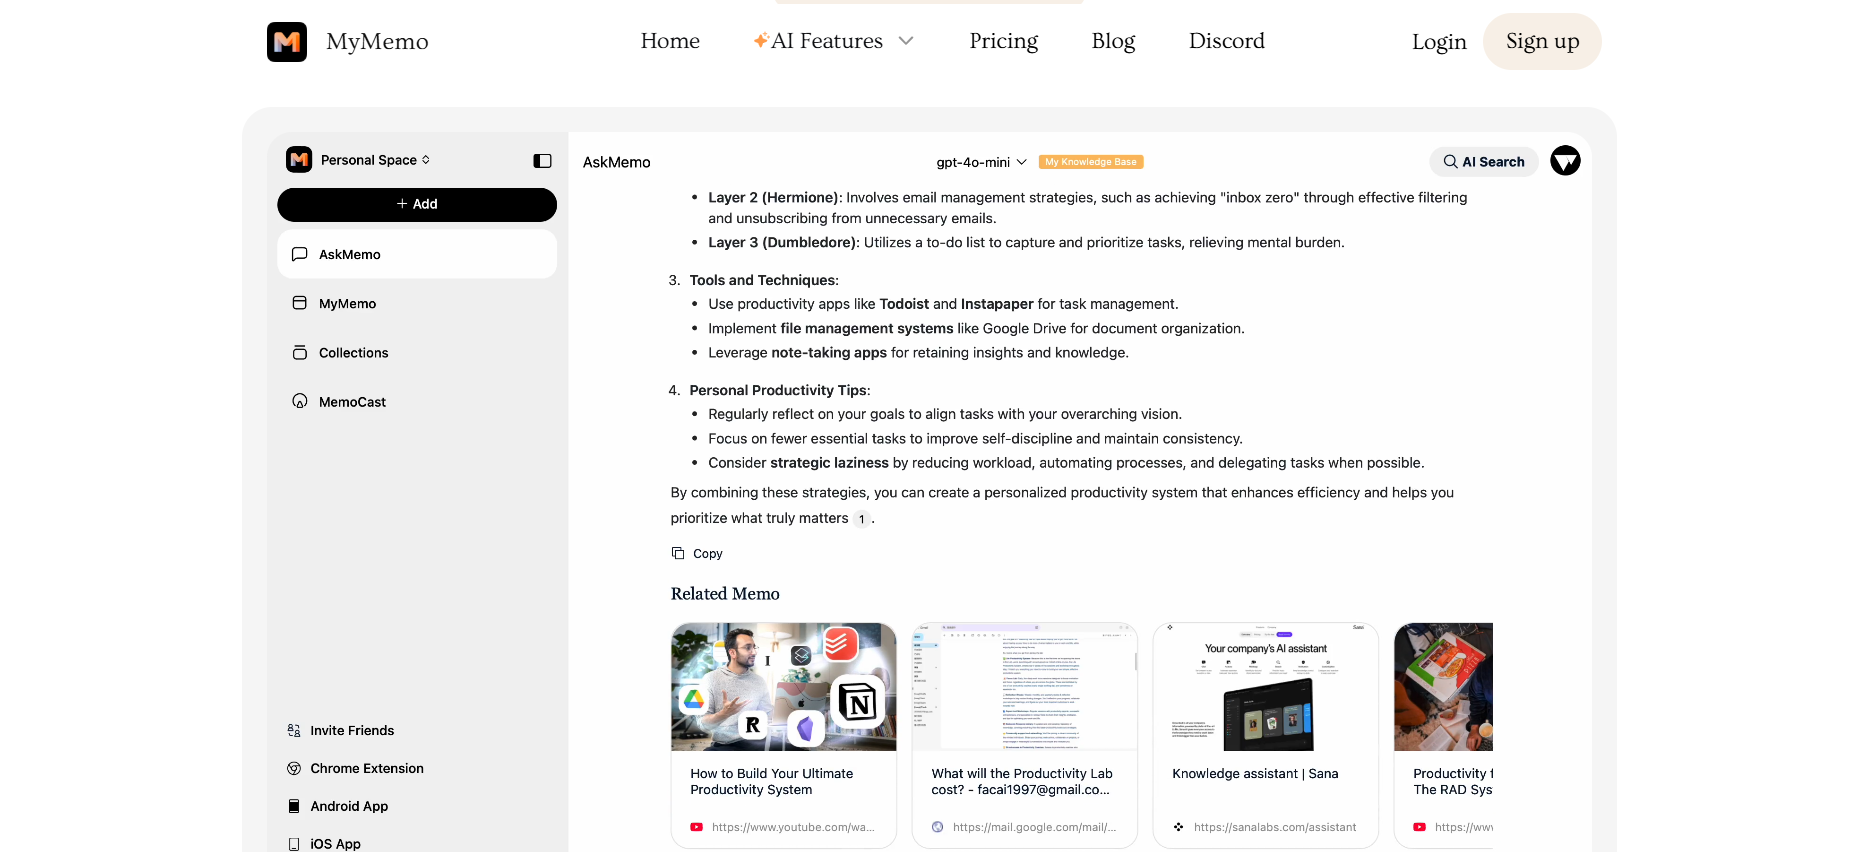Click the black Add button
Screen dimensions: 1851x852
[417, 204]
